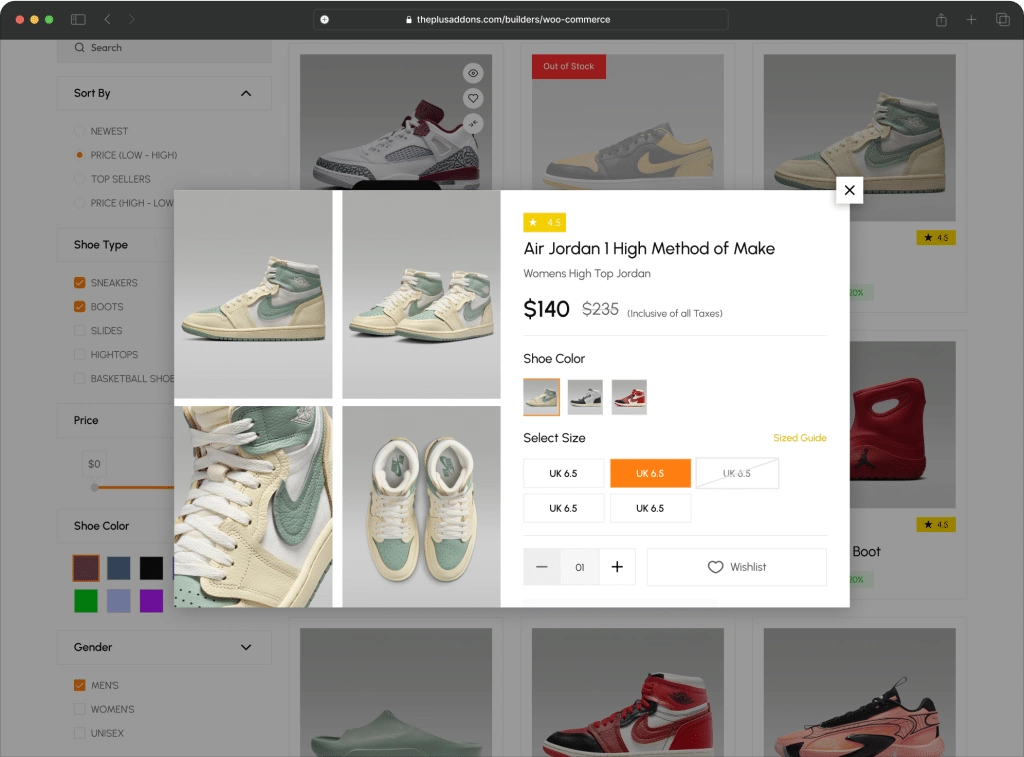Click the minus icon to decrease quantity
Screen dimensions: 1024x757
542,566
